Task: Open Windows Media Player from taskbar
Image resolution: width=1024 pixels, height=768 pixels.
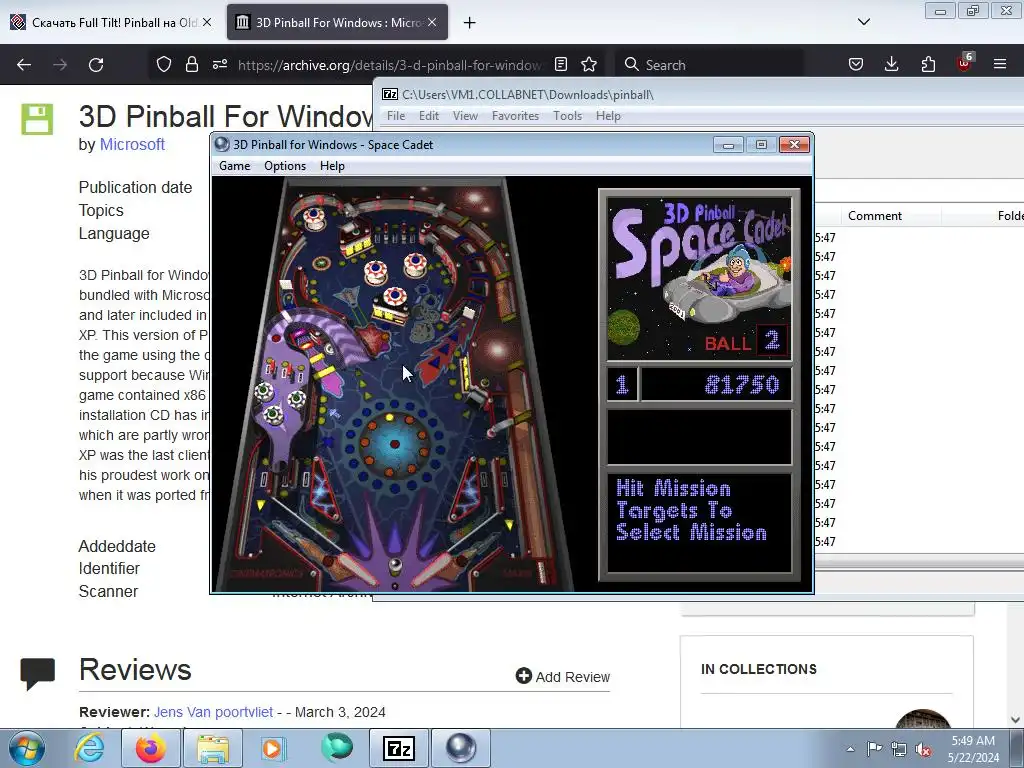Action: click(272, 748)
